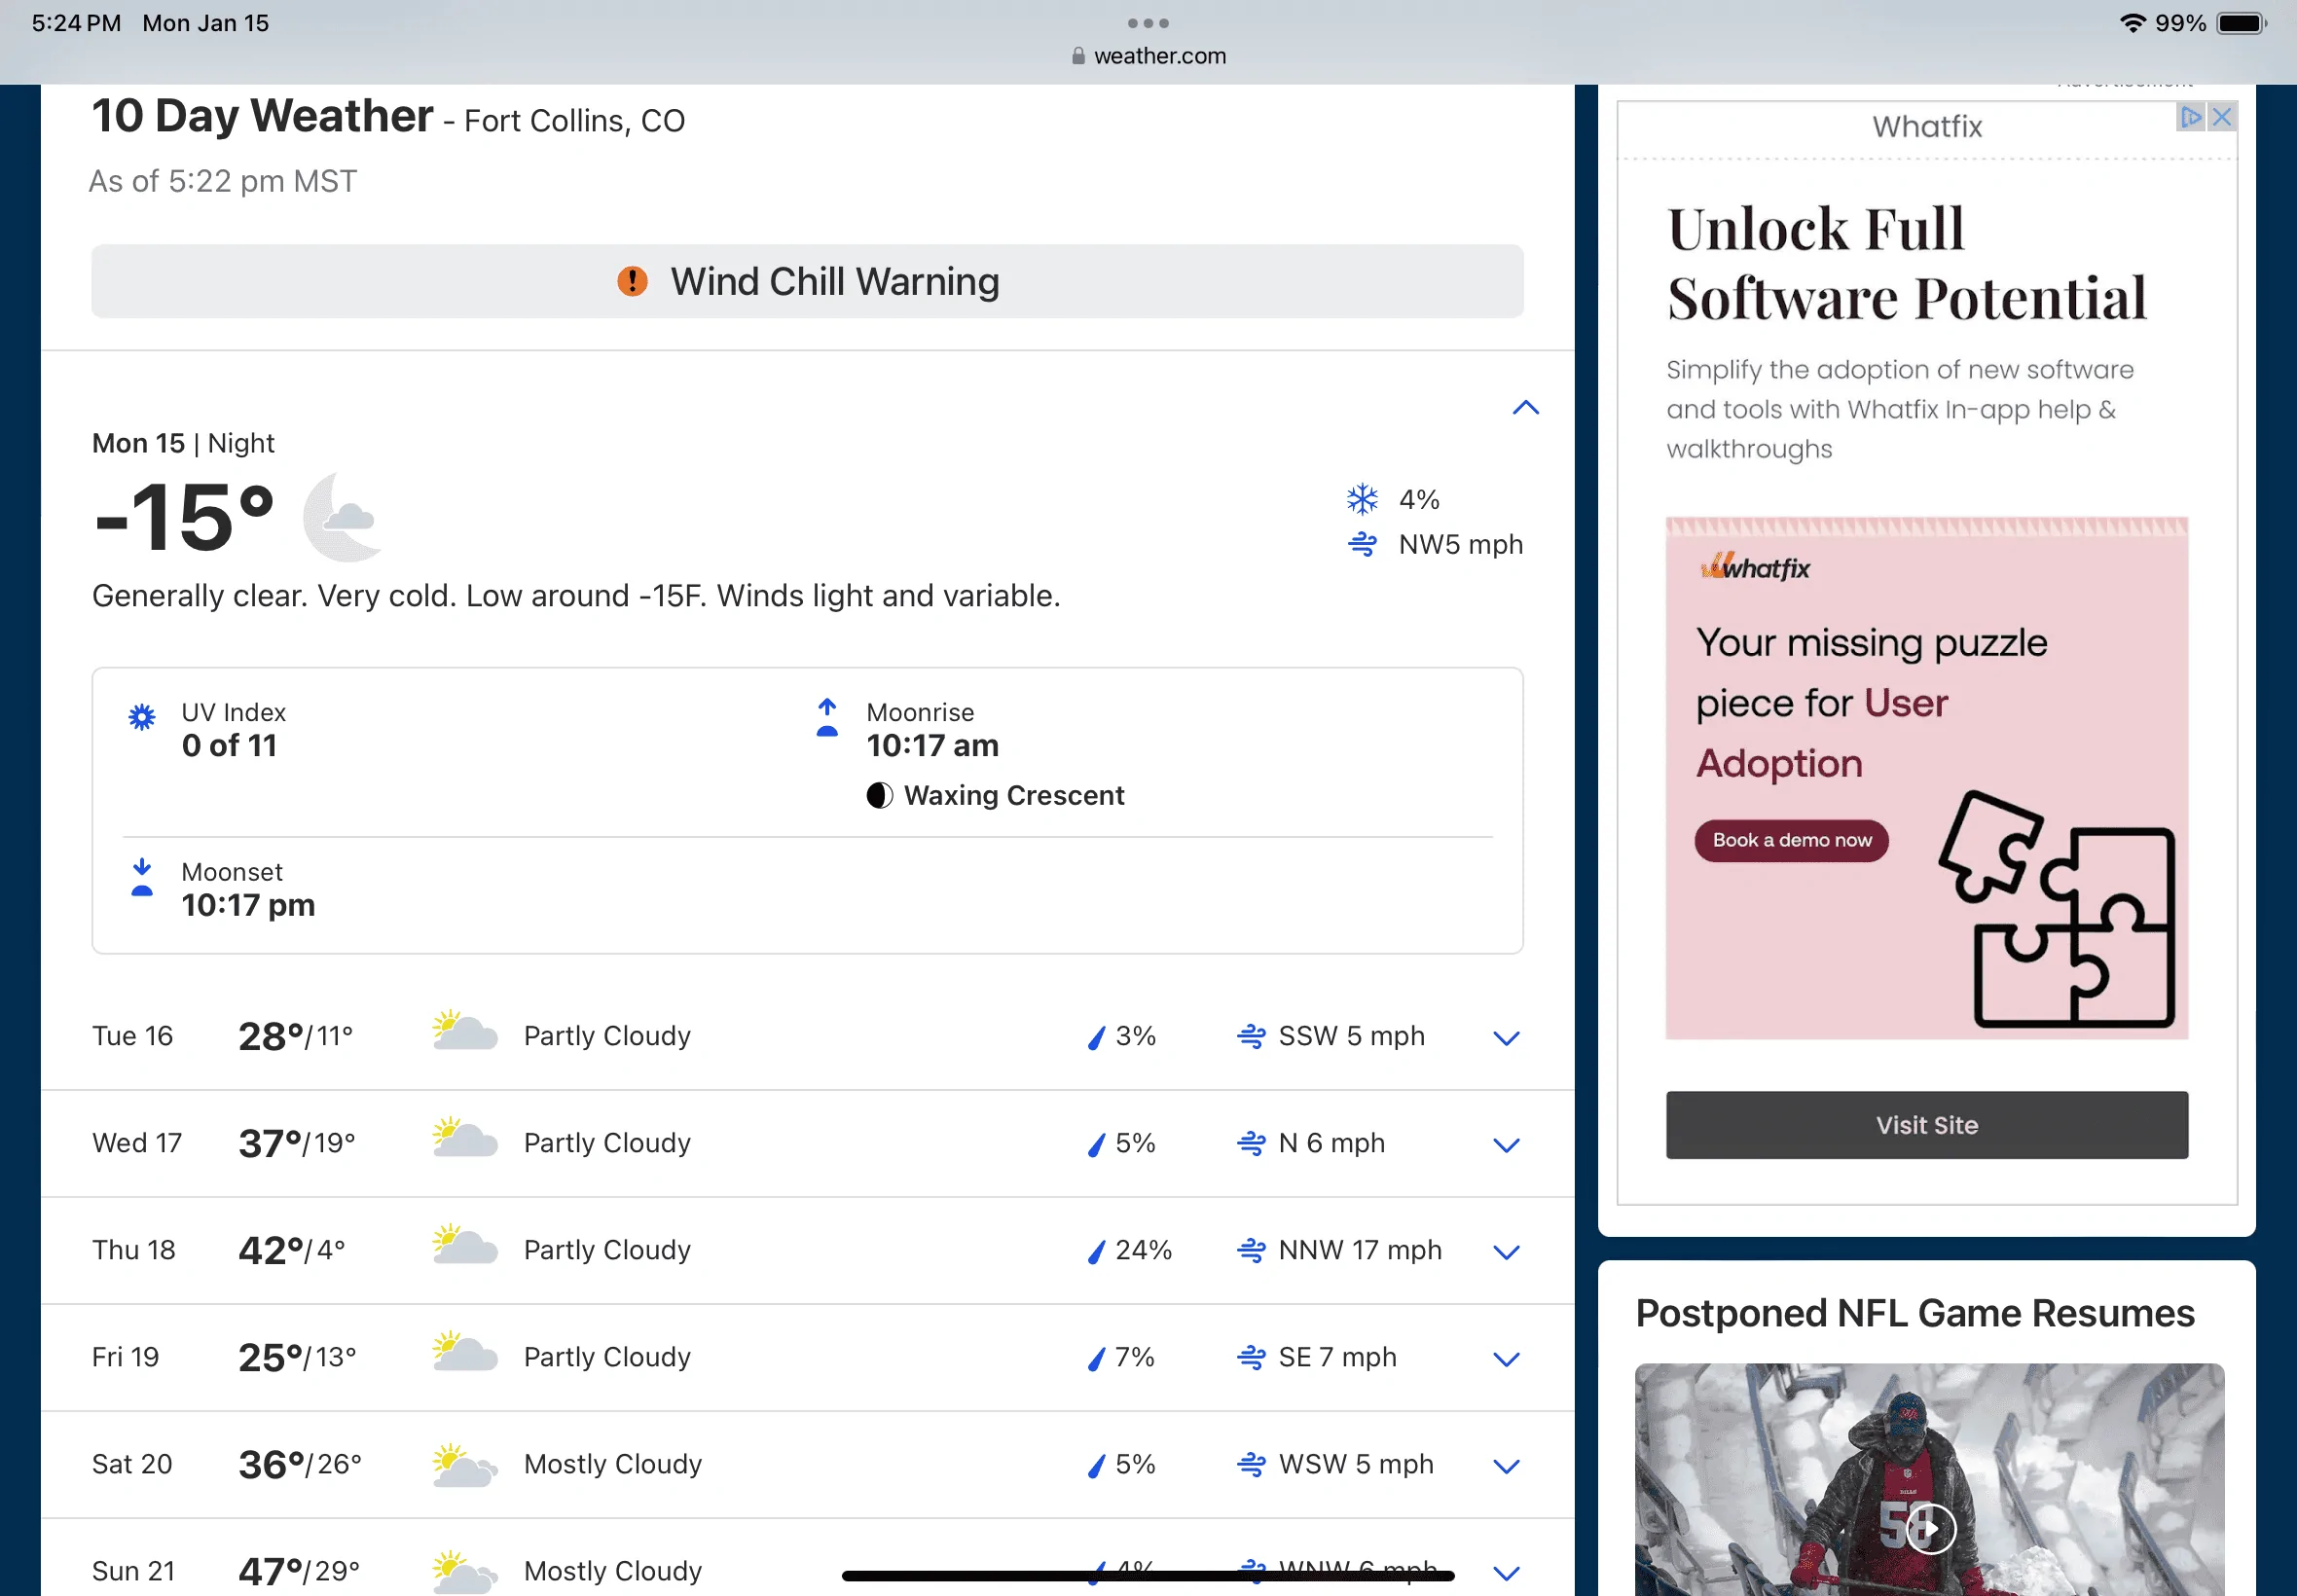Collapse the Mon 15 Night details
The width and height of the screenshot is (2297, 1596).
pyautogui.click(x=1525, y=408)
